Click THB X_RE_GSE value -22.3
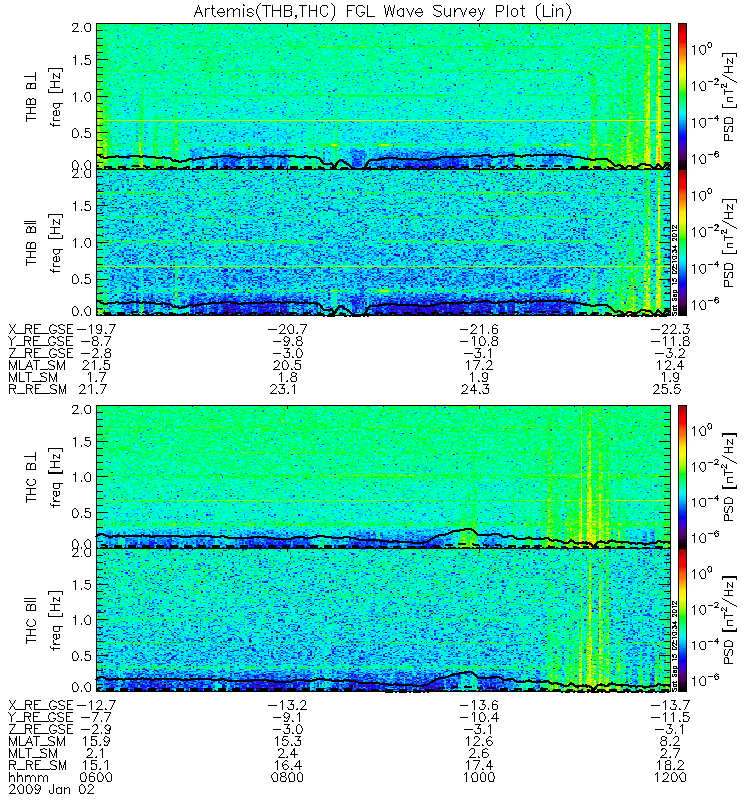Viewport: 750px width, 800px height. click(x=670, y=329)
